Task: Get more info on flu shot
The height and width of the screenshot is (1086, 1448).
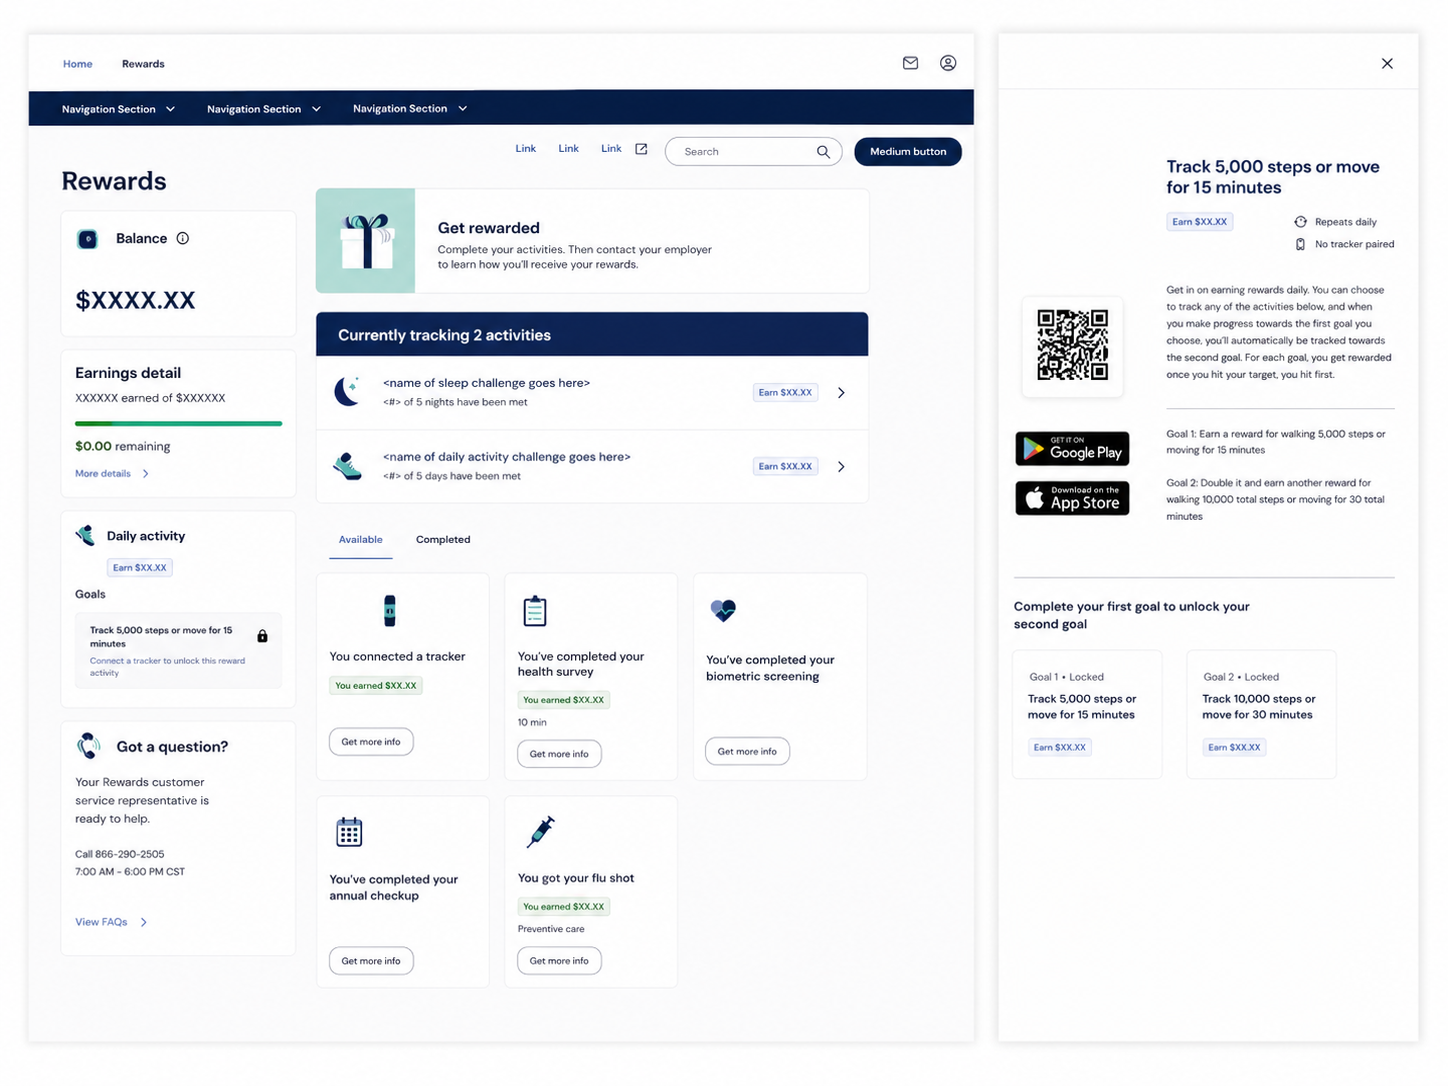Action: 559,961
